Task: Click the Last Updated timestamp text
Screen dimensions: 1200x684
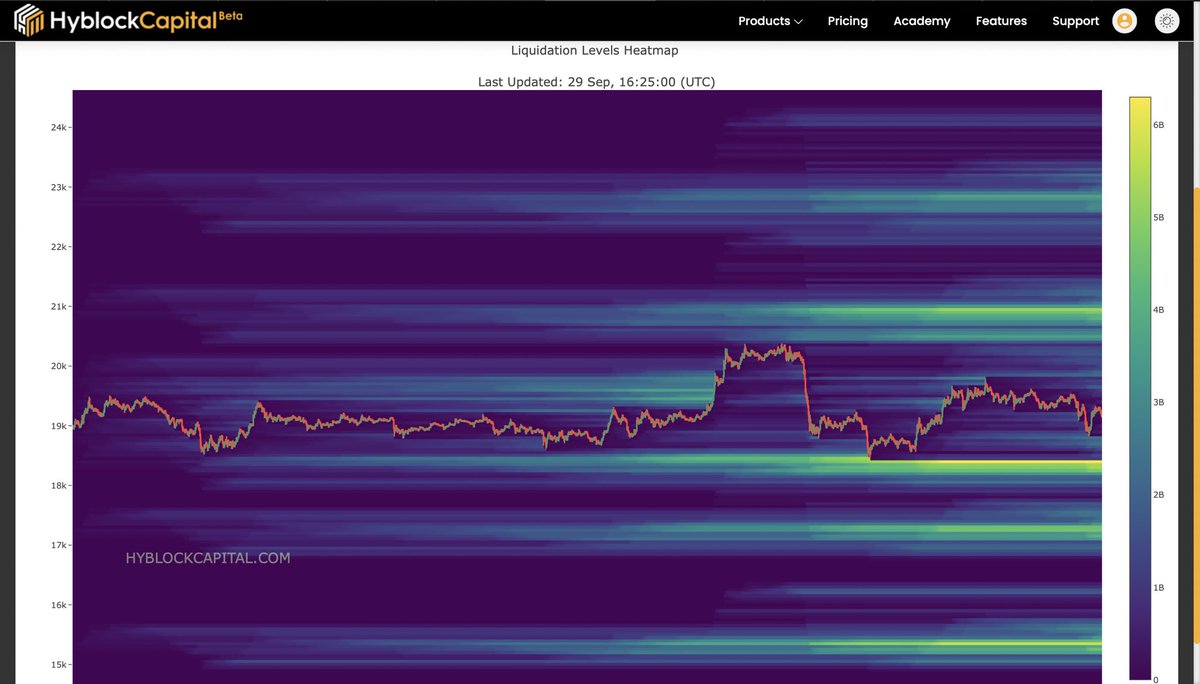Action: [x=594, y=82]
